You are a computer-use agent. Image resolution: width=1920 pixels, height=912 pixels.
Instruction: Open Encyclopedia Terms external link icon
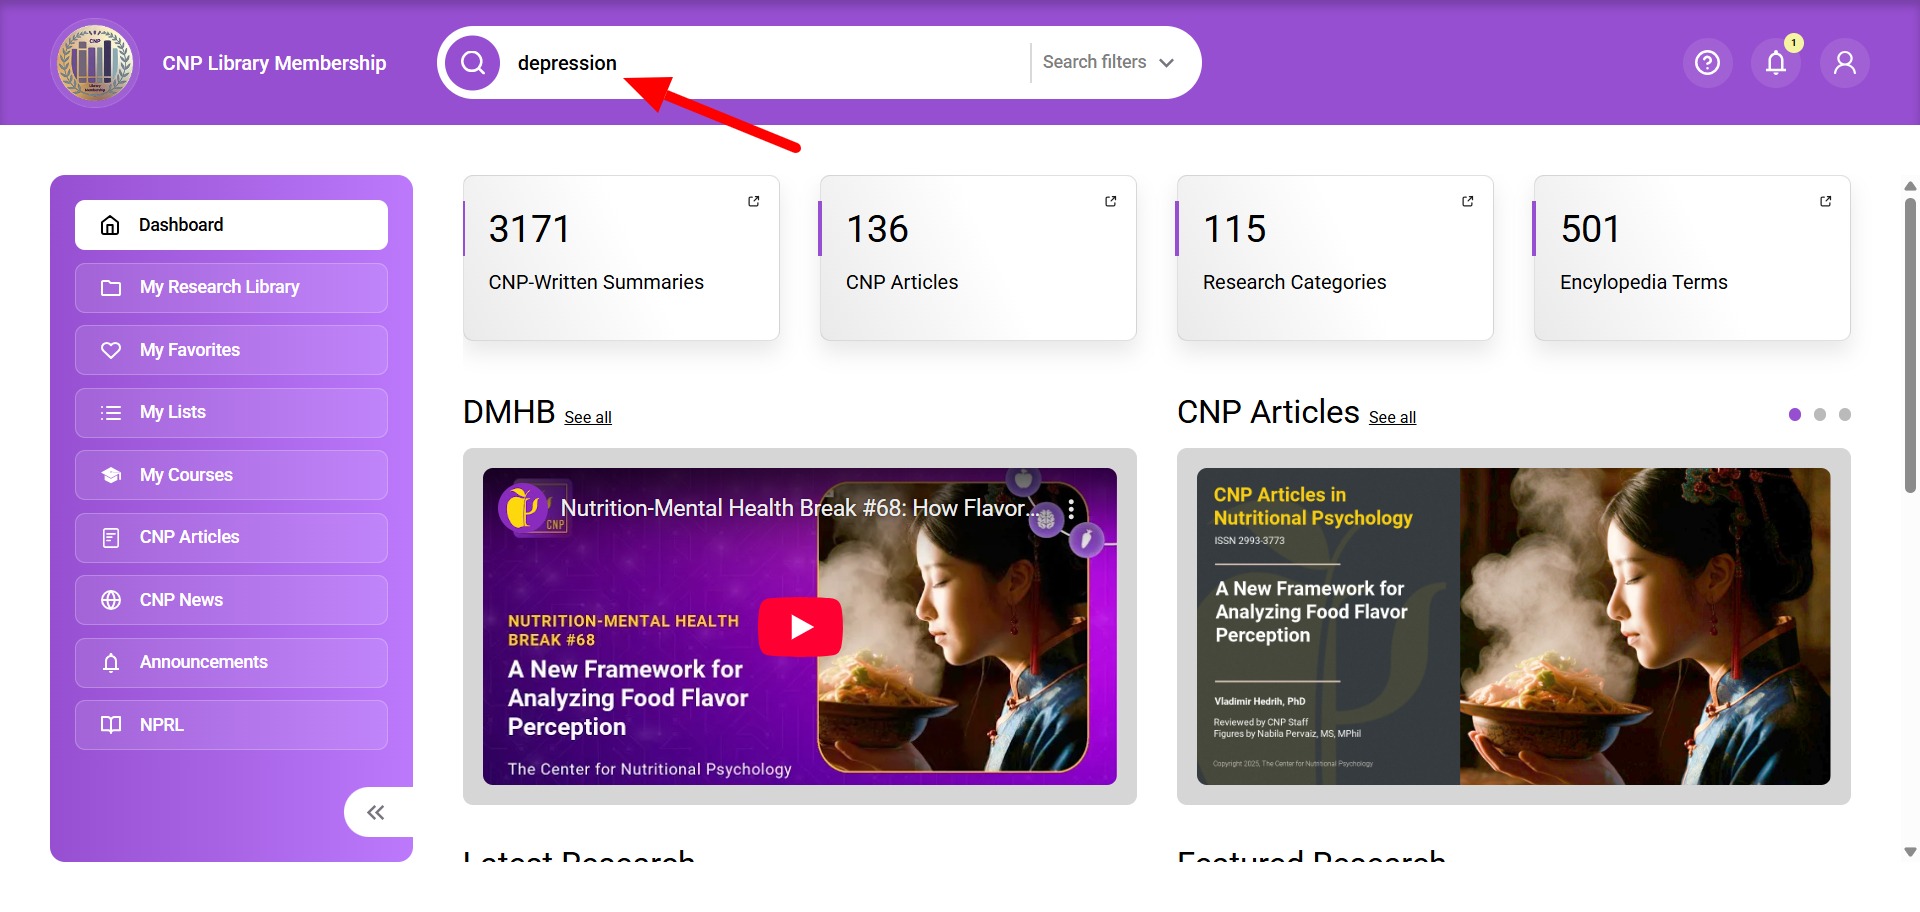coord(1826,201)
